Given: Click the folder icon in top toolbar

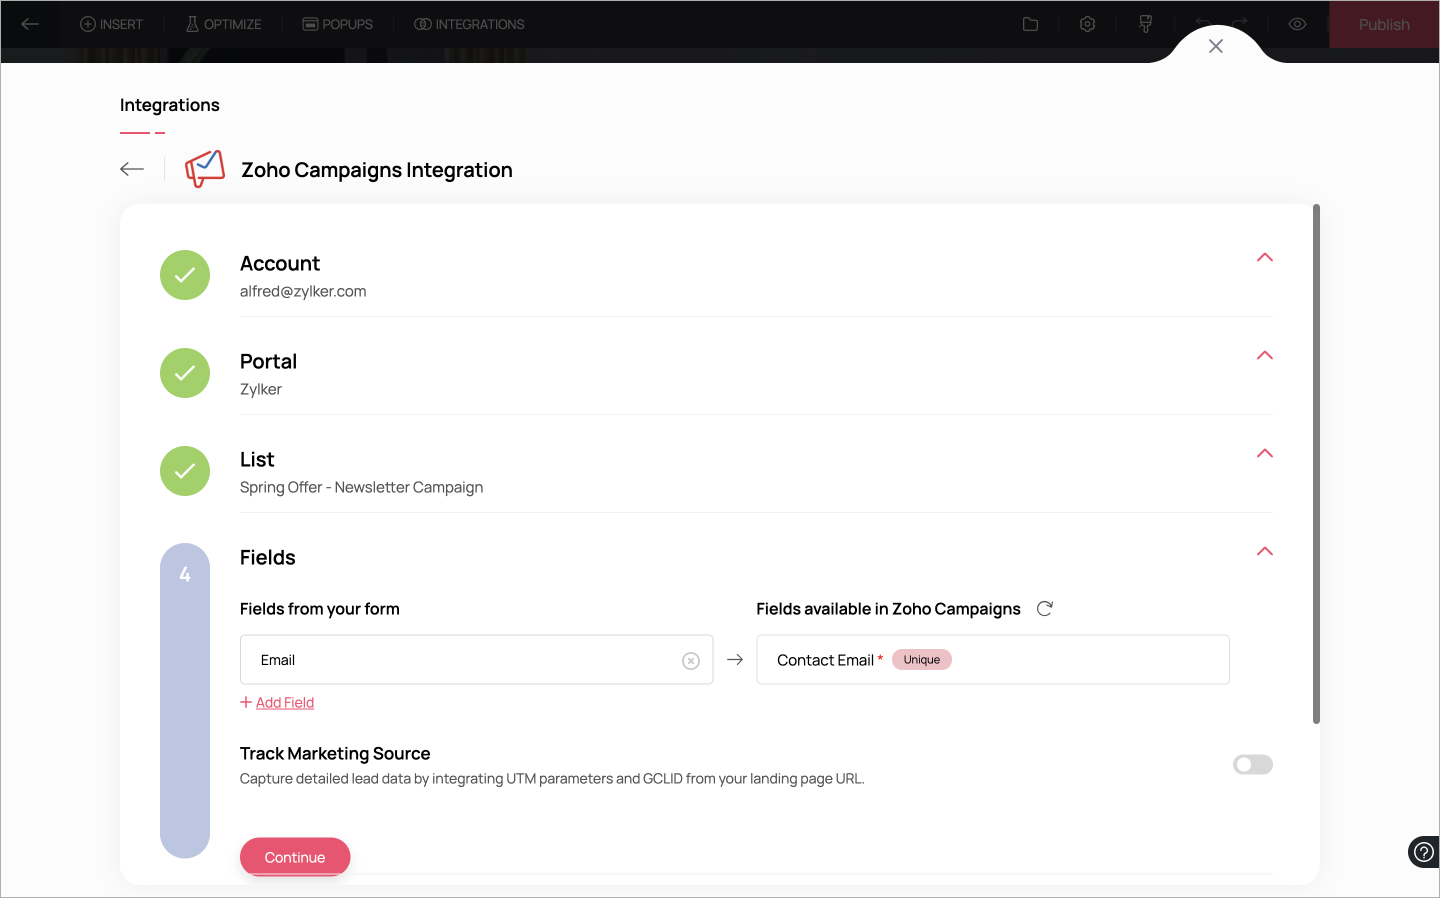Looking at the screenshot, I should [1030, 24].
